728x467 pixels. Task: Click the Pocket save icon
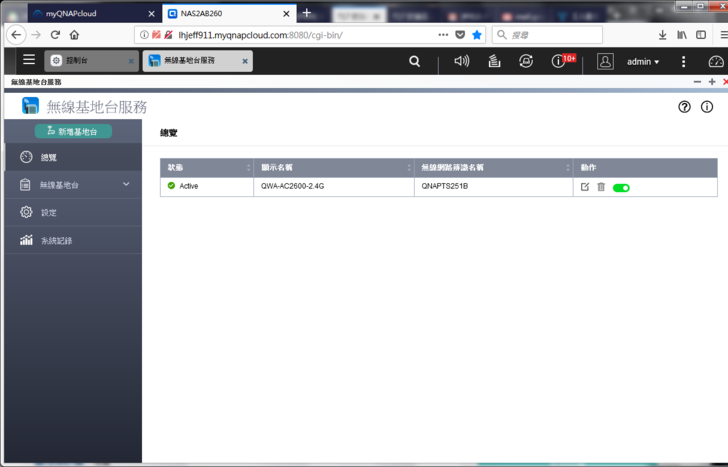[x=460, y=35]
